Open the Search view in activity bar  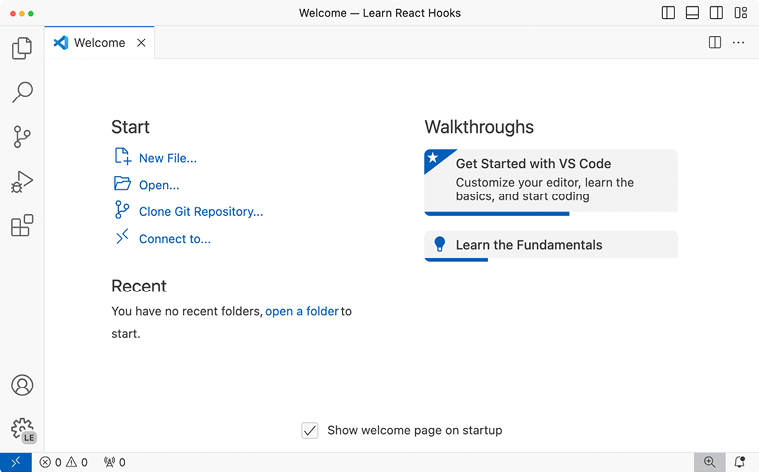pos(22,92)
